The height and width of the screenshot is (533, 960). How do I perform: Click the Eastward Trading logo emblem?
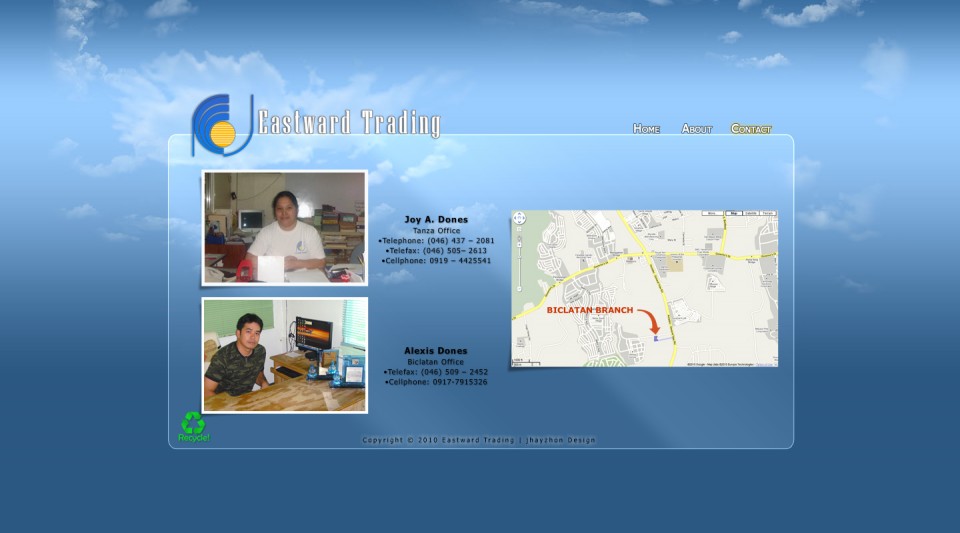pos(222,125)
